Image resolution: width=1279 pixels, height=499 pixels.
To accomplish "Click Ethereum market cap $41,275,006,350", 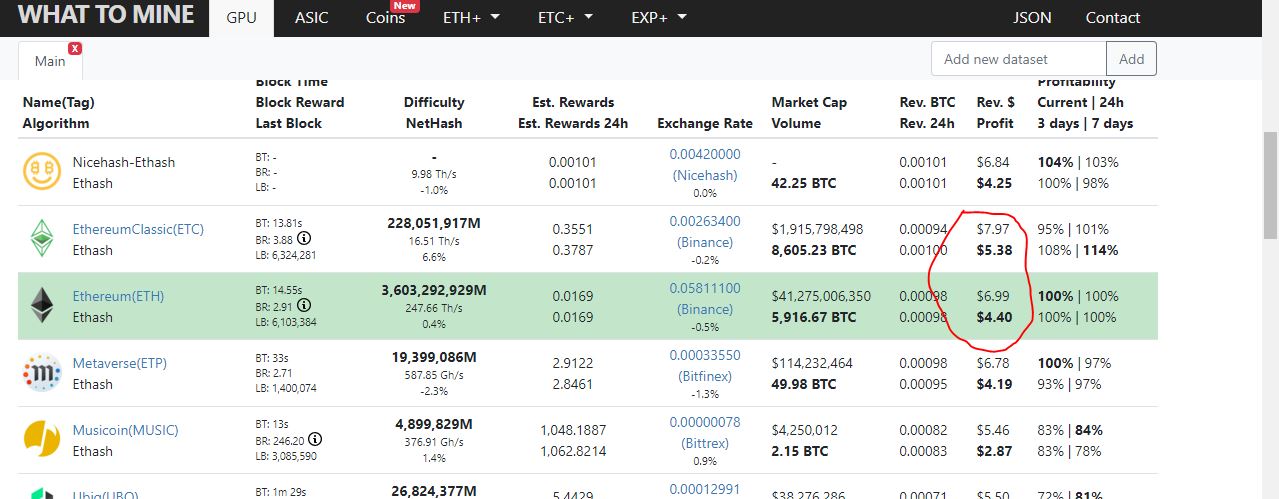I will point(821,296).
